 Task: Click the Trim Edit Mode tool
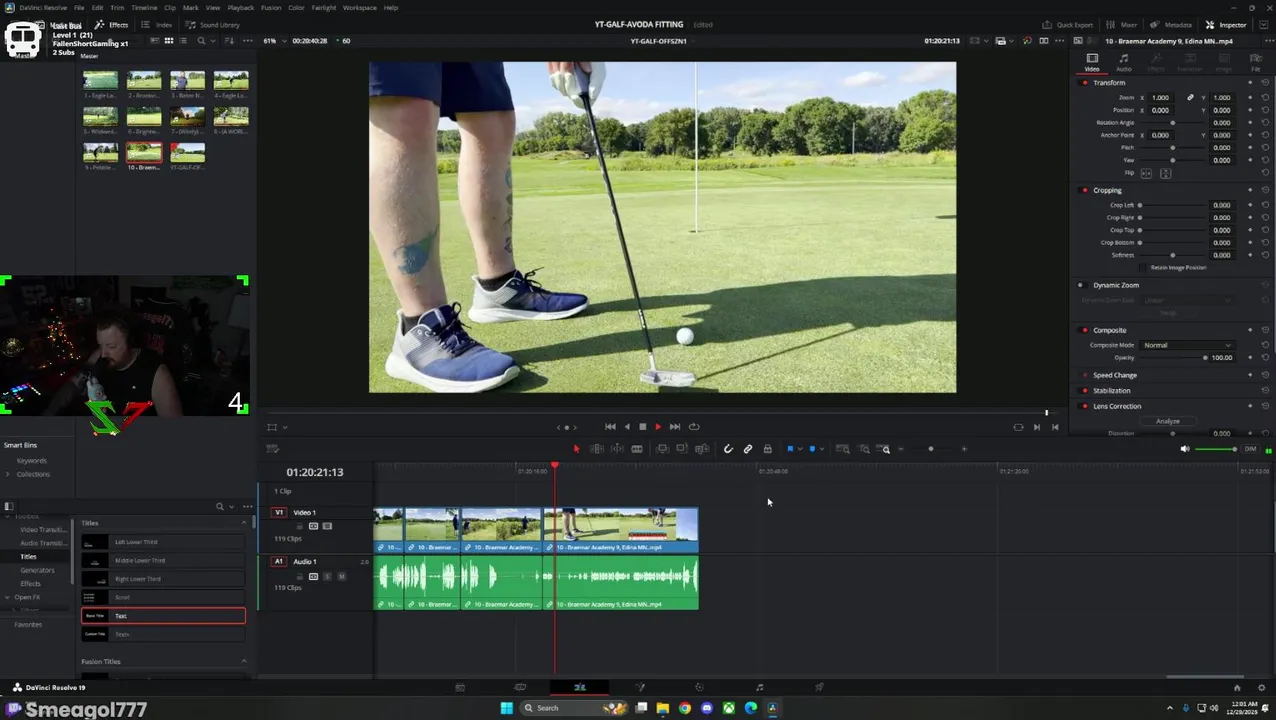pos(597,449)
